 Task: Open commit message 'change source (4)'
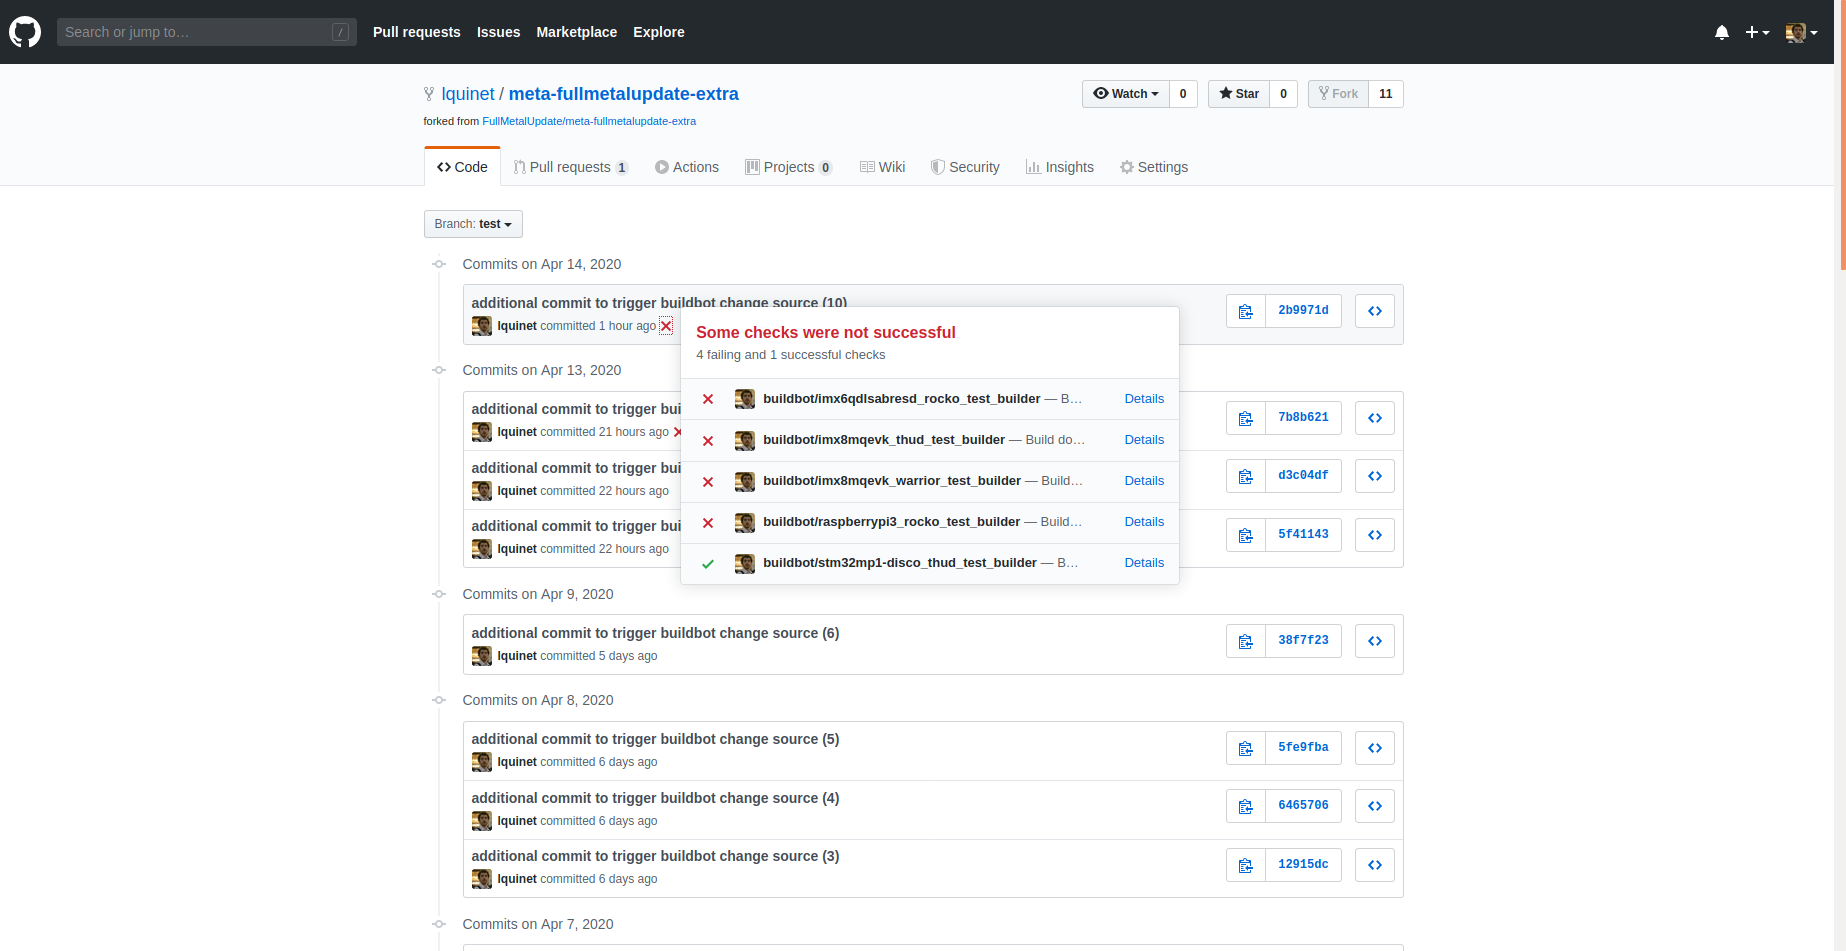coord(655,798)
